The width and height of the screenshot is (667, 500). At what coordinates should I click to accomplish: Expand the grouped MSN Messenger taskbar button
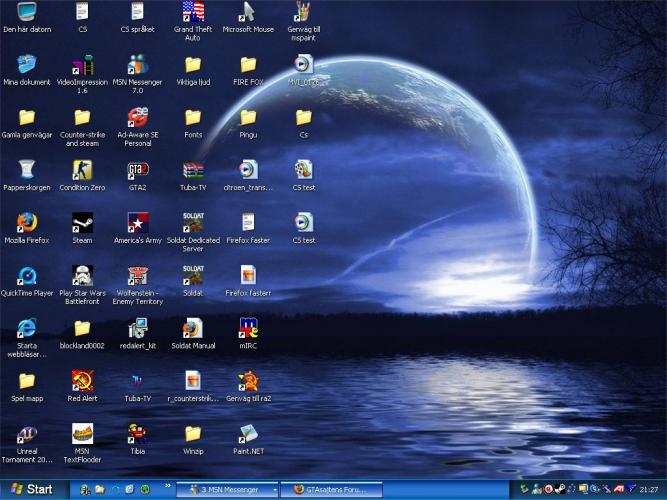pos(228,490)
